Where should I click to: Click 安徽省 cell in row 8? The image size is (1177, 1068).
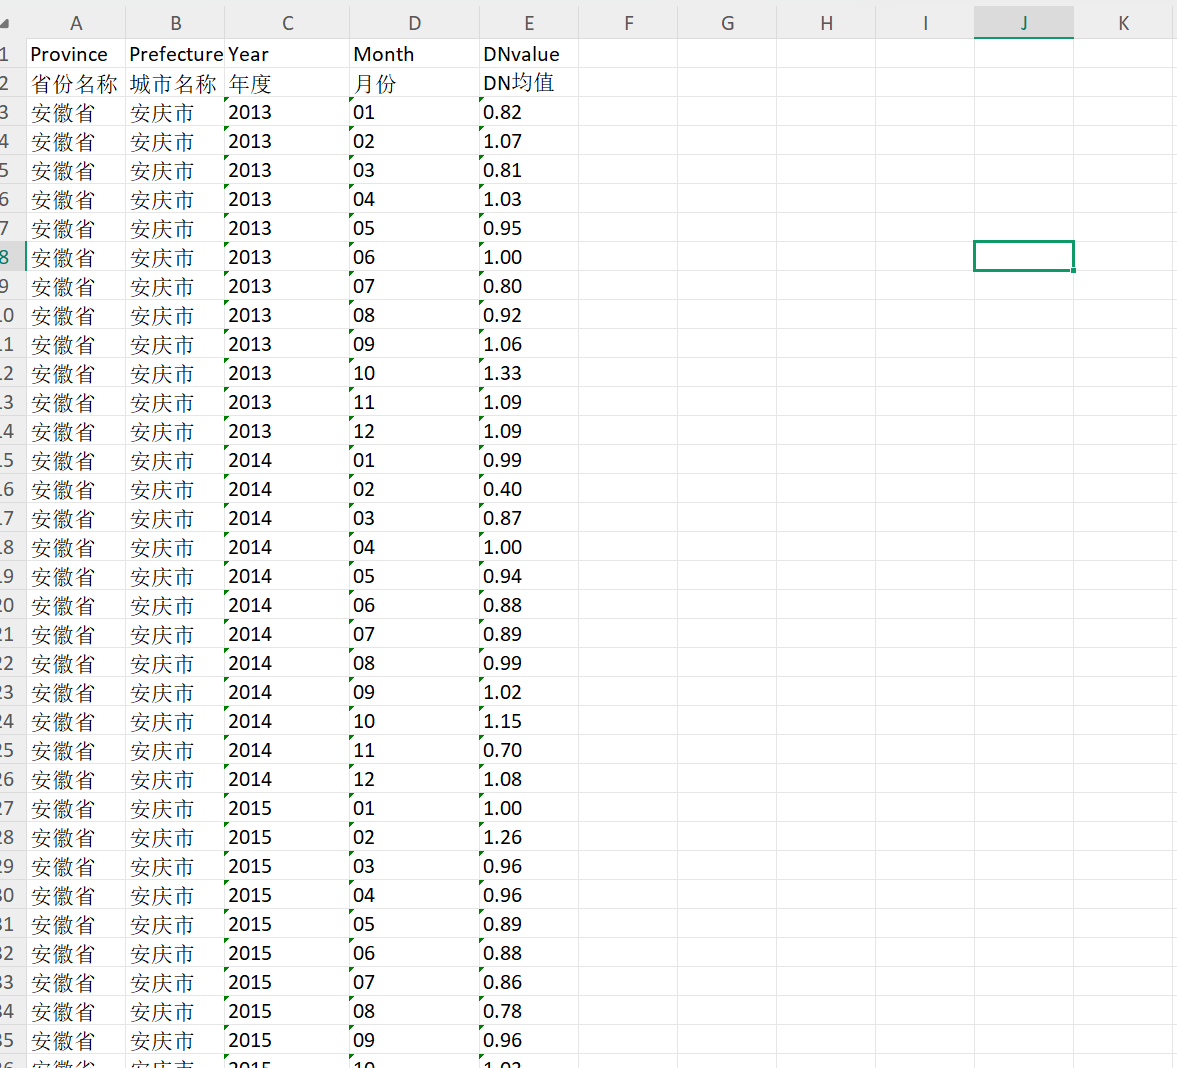tap(76, 257)
